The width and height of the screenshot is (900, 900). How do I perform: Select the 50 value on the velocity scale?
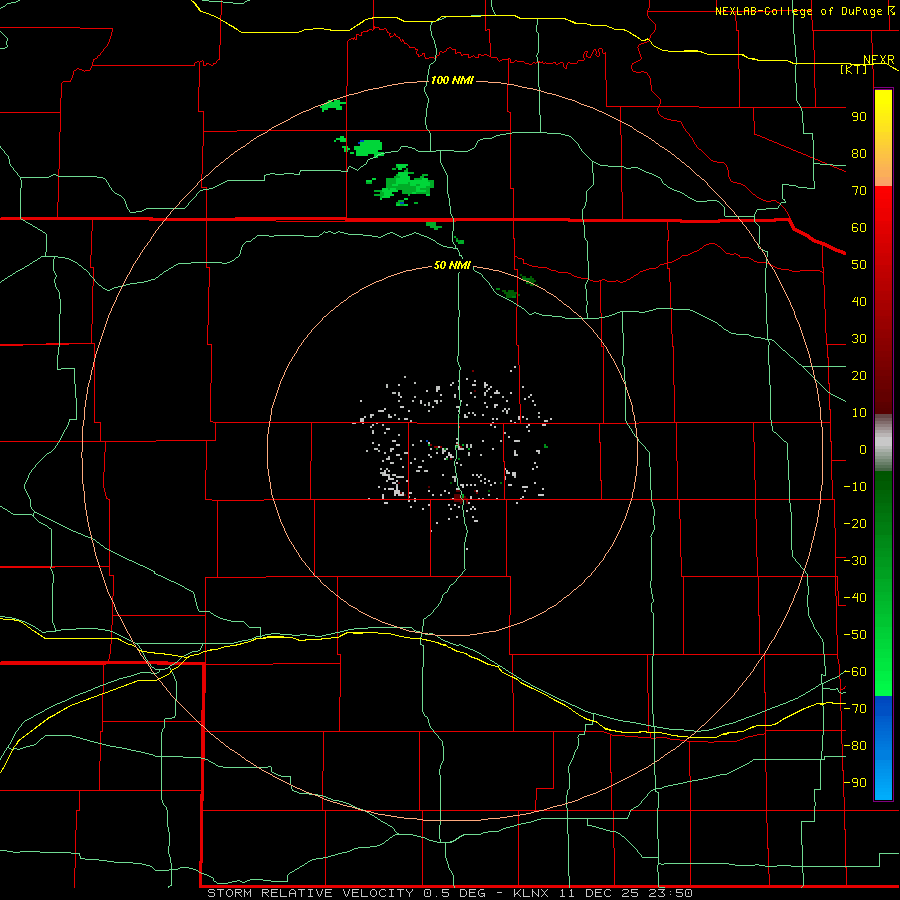[859, 265]
